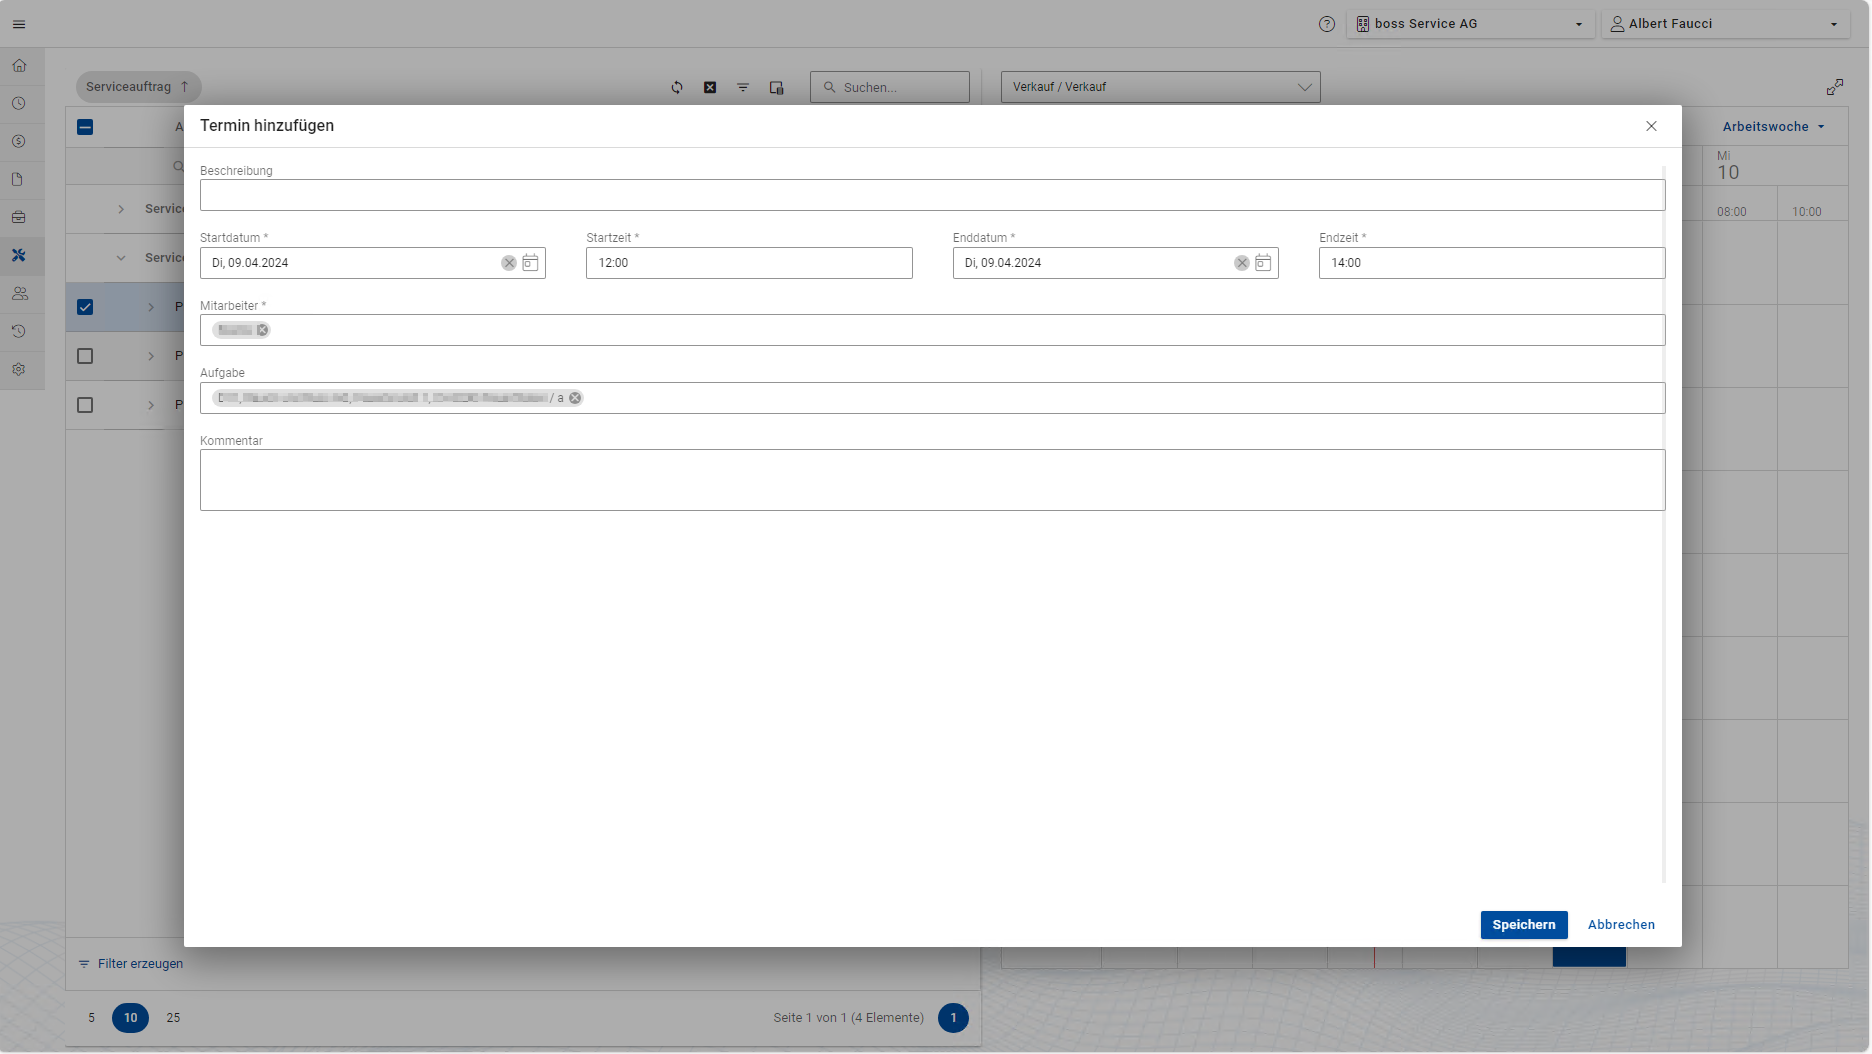Click into the Beschreibung text field
This screenshot has width=1872, height=1054.
(x=931, y=196)
